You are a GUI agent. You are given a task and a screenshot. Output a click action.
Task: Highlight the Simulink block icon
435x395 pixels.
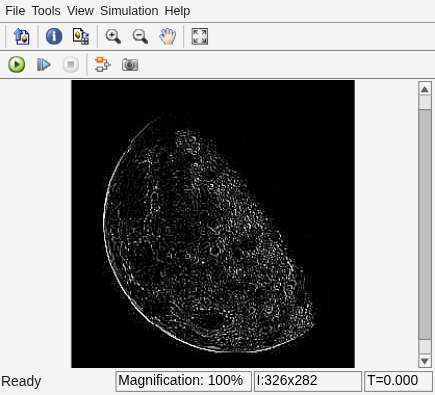pyautogui.click(x=103, y=64)
